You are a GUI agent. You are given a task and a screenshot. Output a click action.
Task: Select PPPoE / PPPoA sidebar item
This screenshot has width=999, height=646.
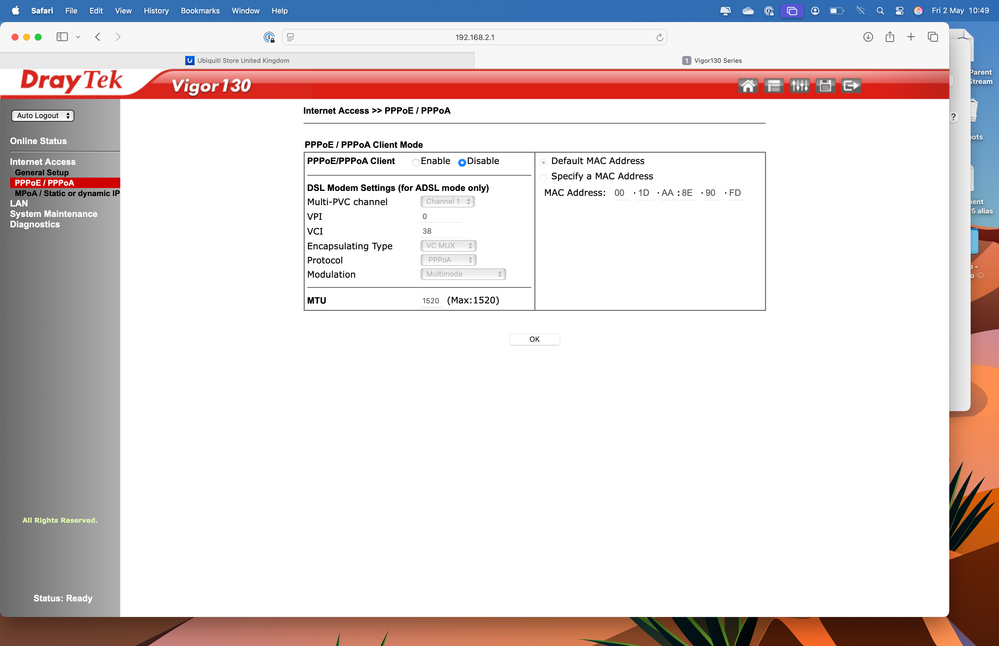[45, 183]
